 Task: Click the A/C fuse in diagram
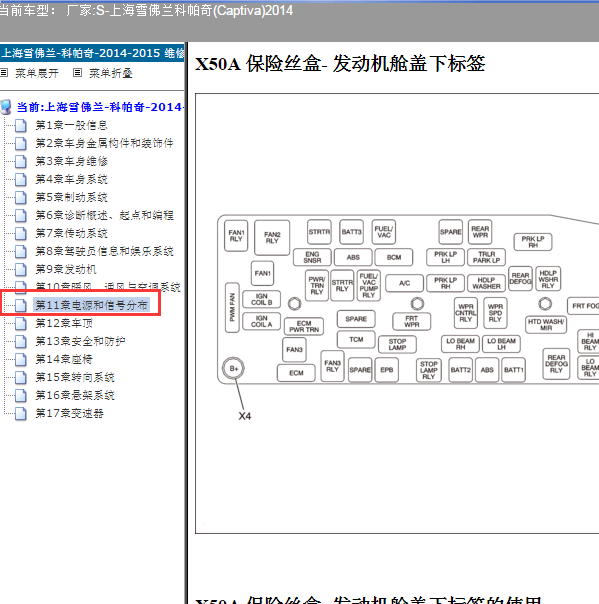pos(404,283)
